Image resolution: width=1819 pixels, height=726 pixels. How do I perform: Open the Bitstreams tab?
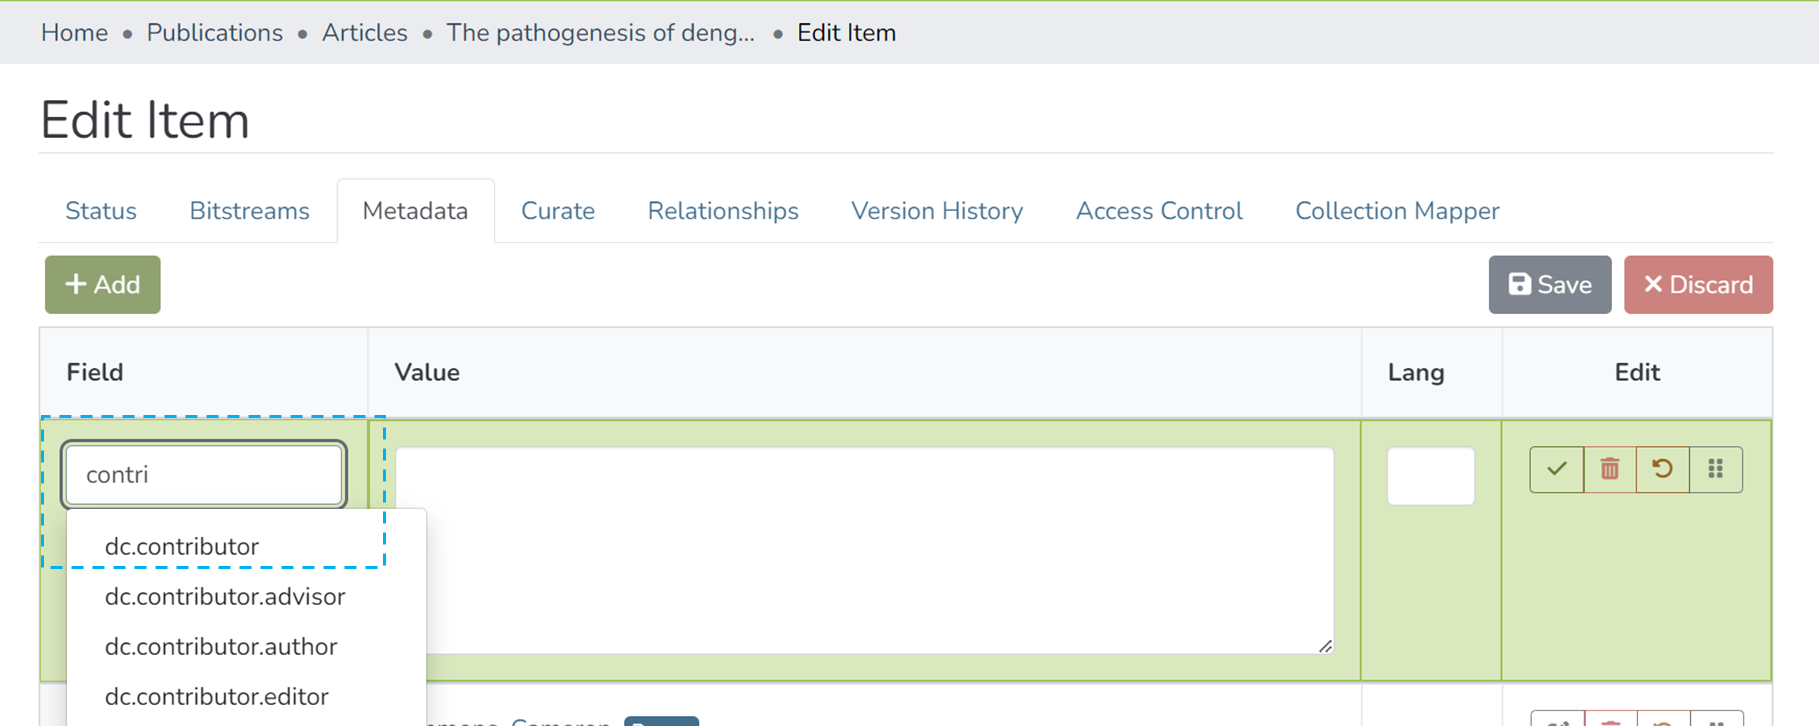[x=249, y=211]
